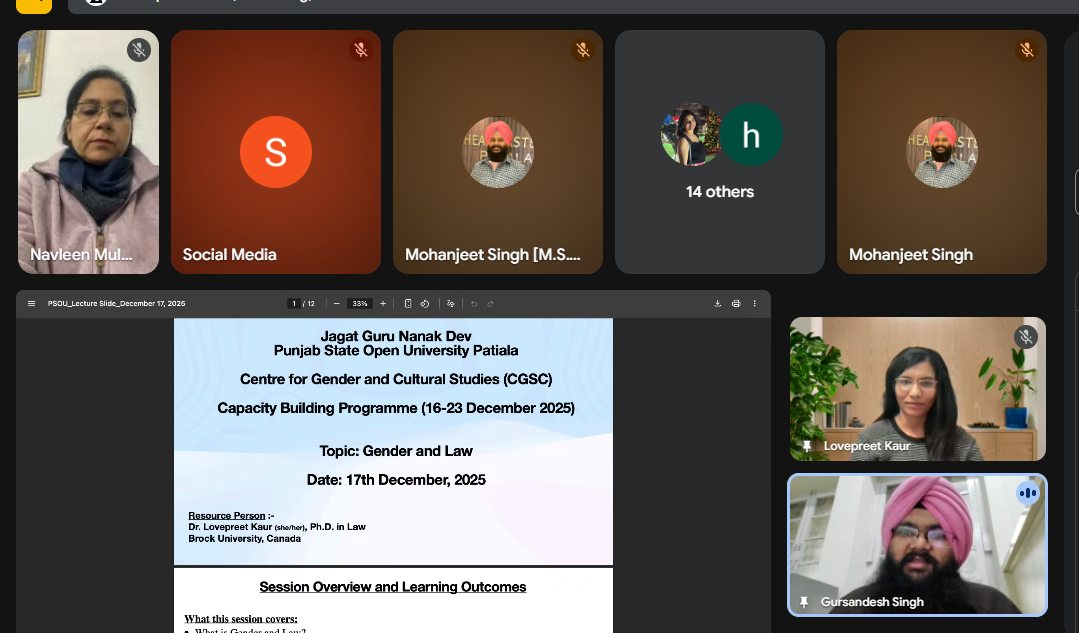Click the PDF page number field

tap(294, 303)
